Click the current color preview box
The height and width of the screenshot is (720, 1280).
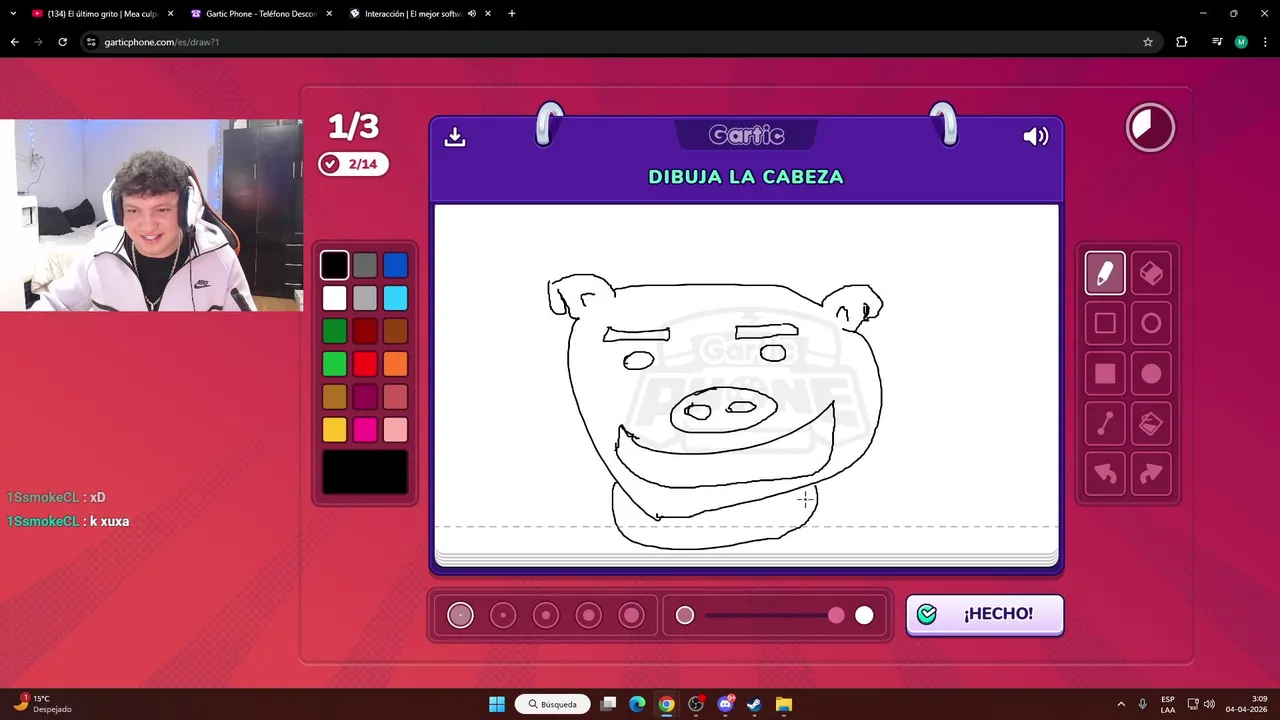tap(365, 472)
